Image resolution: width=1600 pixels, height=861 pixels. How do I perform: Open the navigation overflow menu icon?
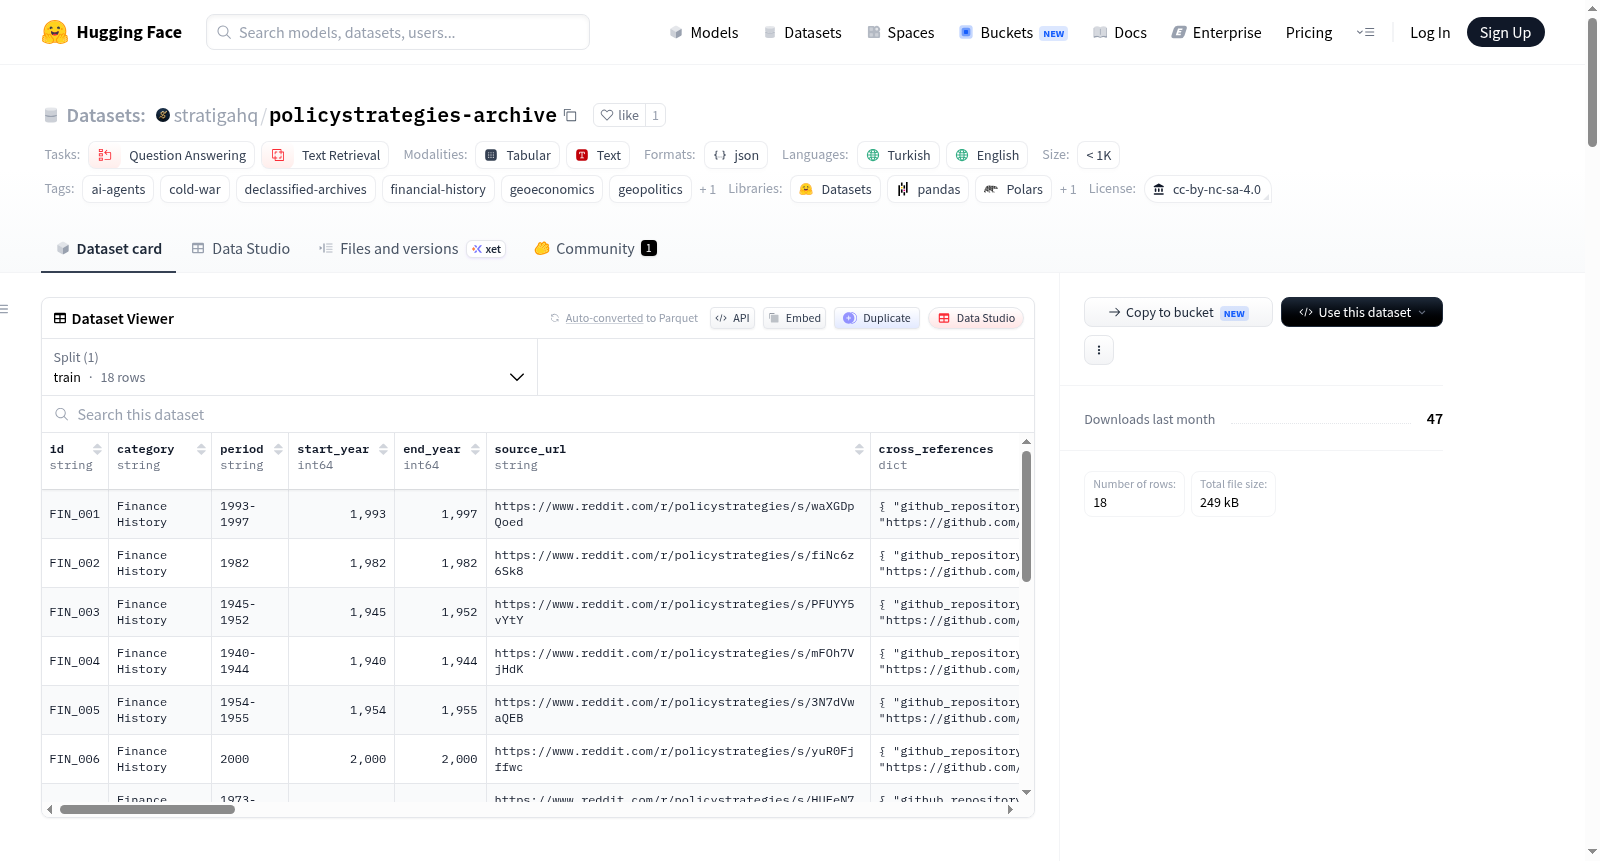point(1365,32)
